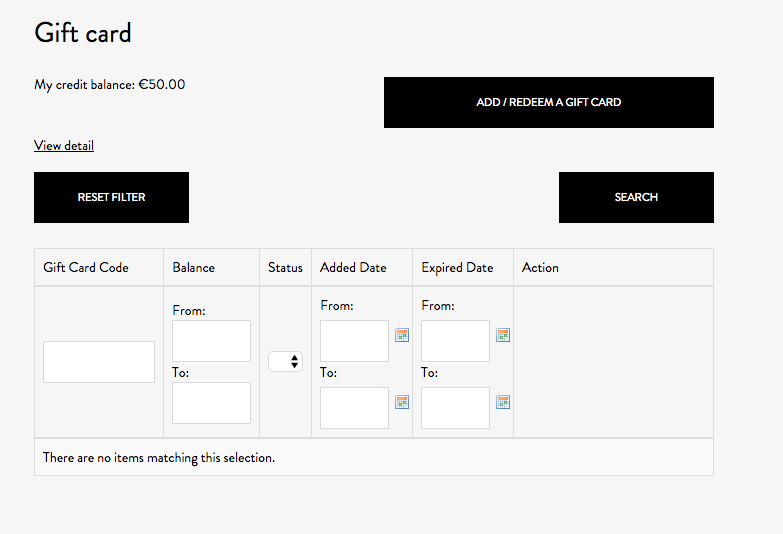This screenshot has width=783, height=534.
Task: Focus the Added Date From text field
Action: (355, 341)
